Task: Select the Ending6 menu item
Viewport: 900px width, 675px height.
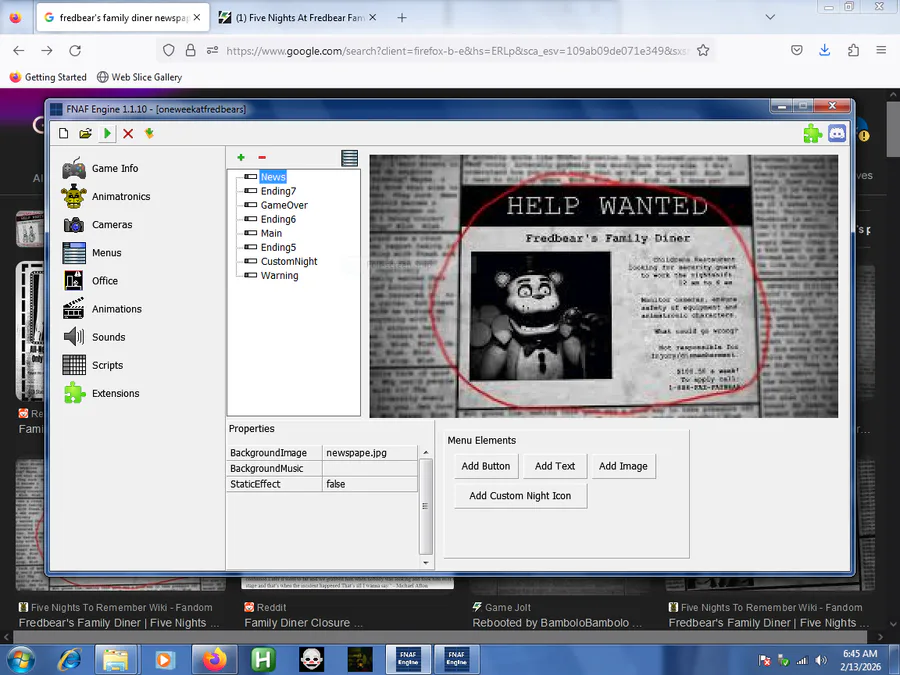Action: pyautogui.click(x=278, y=219)
